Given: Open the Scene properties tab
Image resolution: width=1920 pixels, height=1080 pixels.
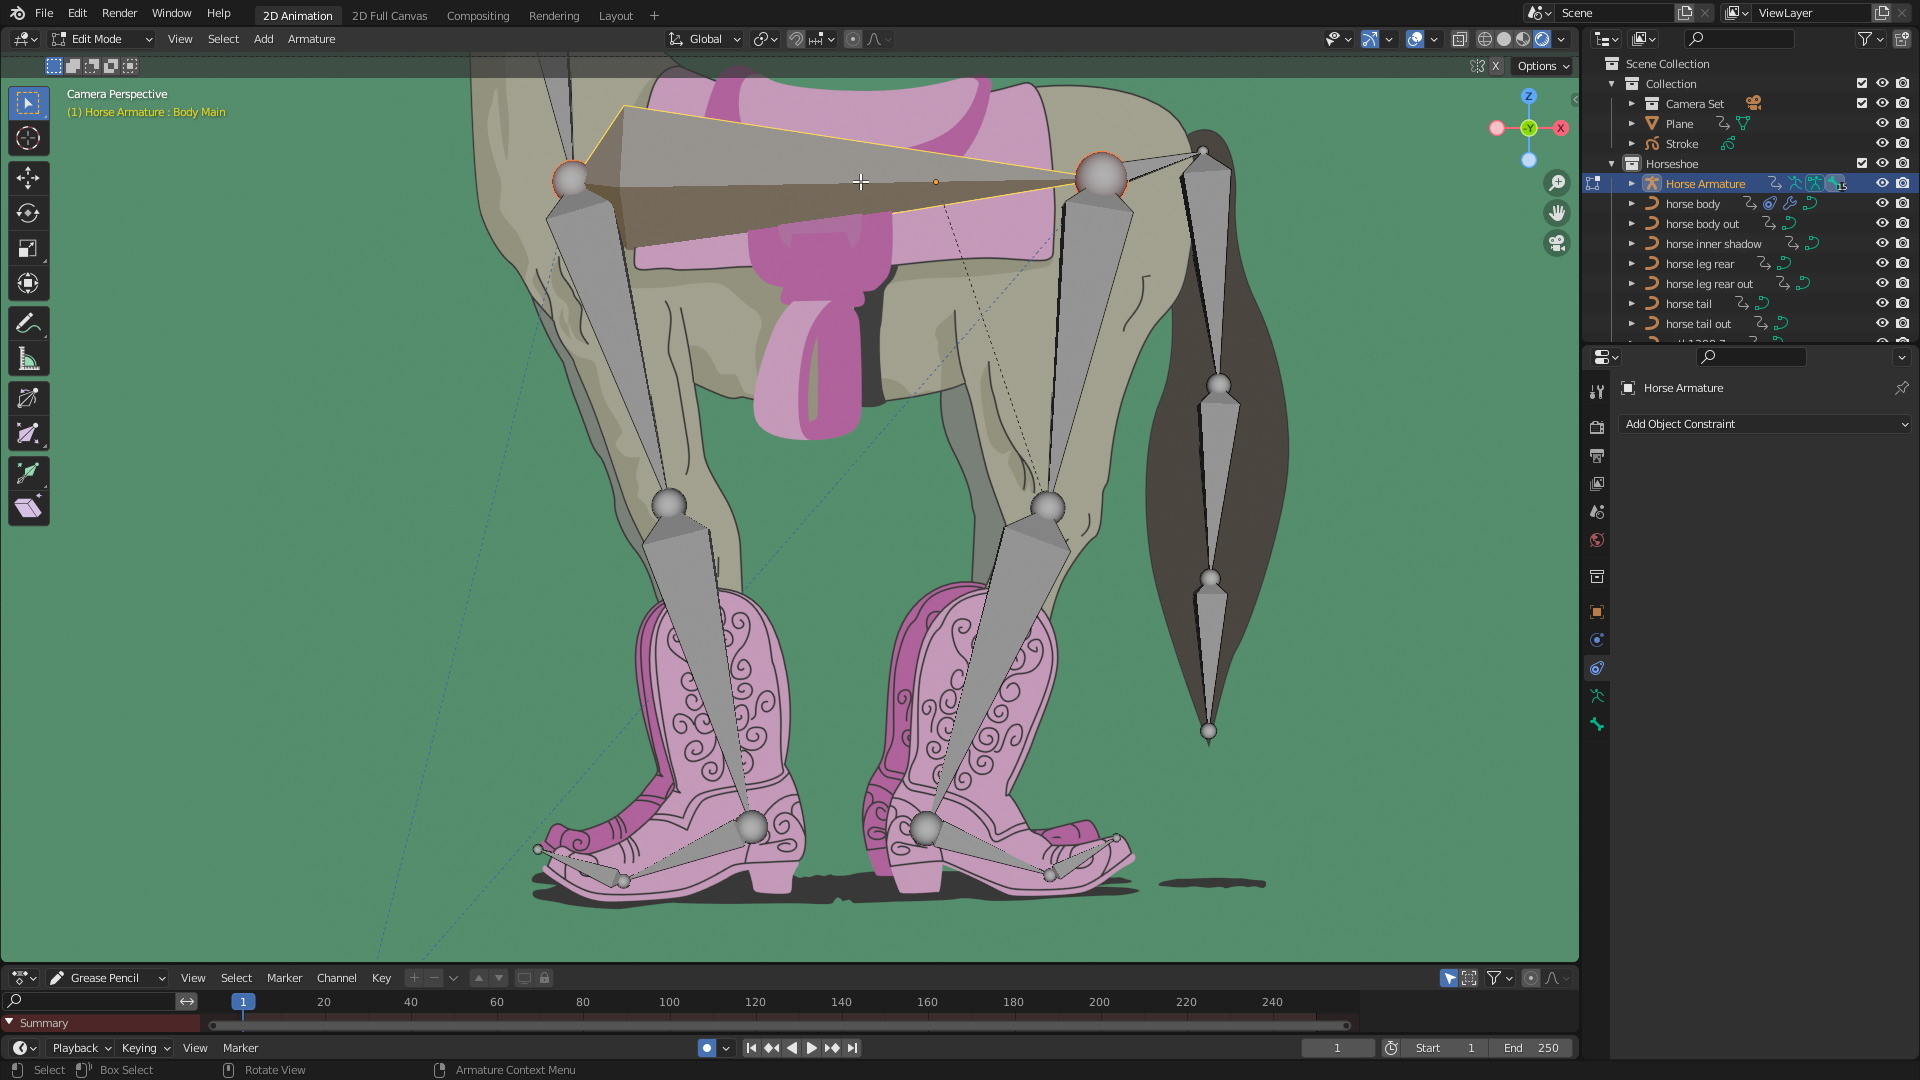Looking at the screenshot, I should [x=1597, y=512].
